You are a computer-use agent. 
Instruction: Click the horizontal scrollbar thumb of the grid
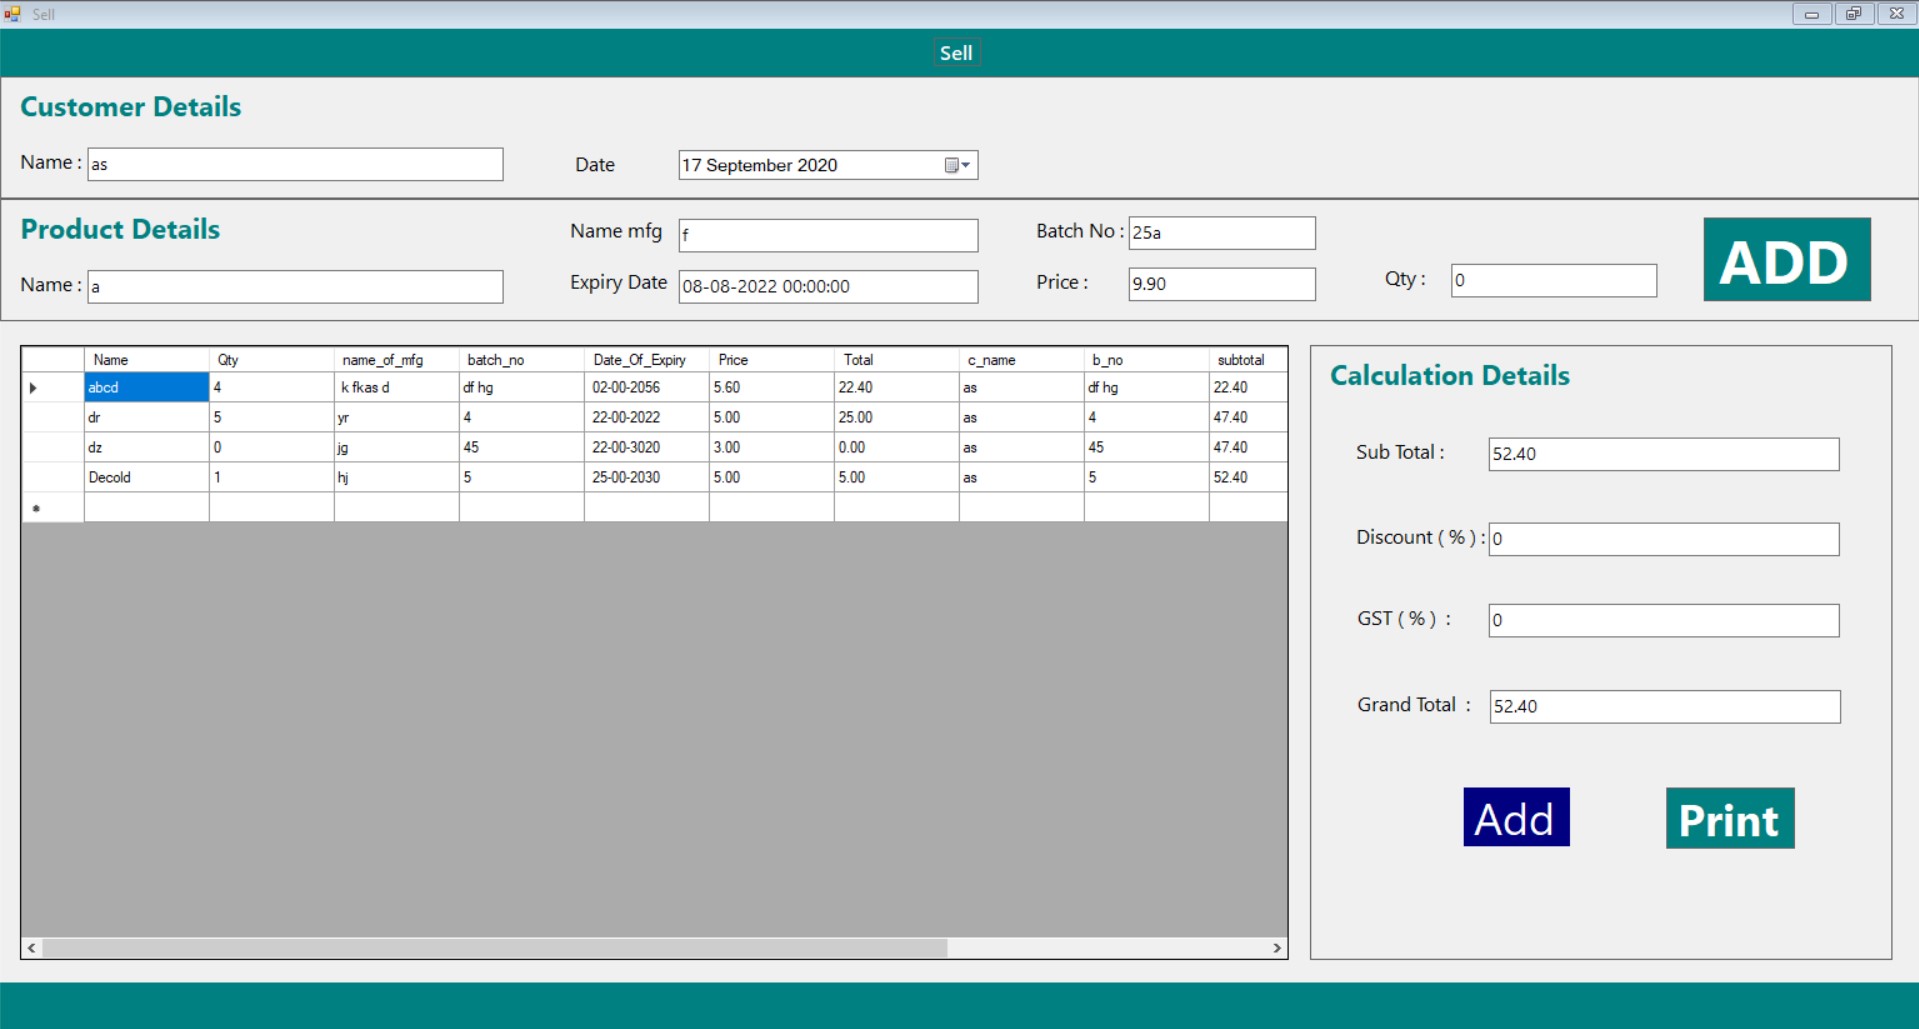pos(494,948)
